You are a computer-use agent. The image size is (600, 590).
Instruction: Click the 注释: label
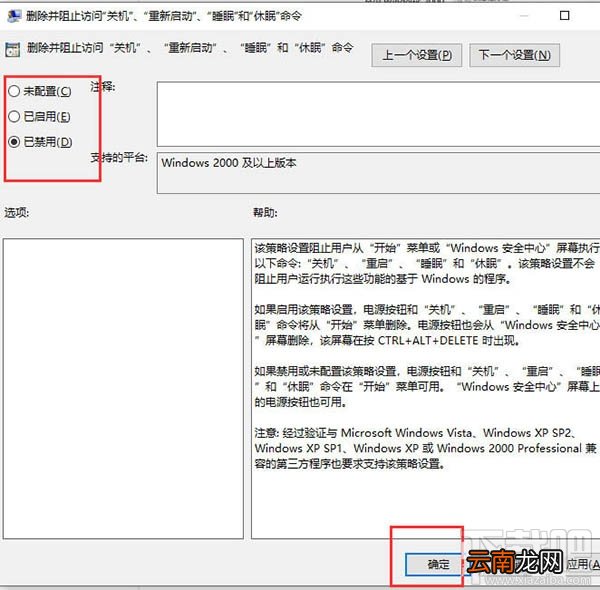pyautogui.click(x=103, y=87)
